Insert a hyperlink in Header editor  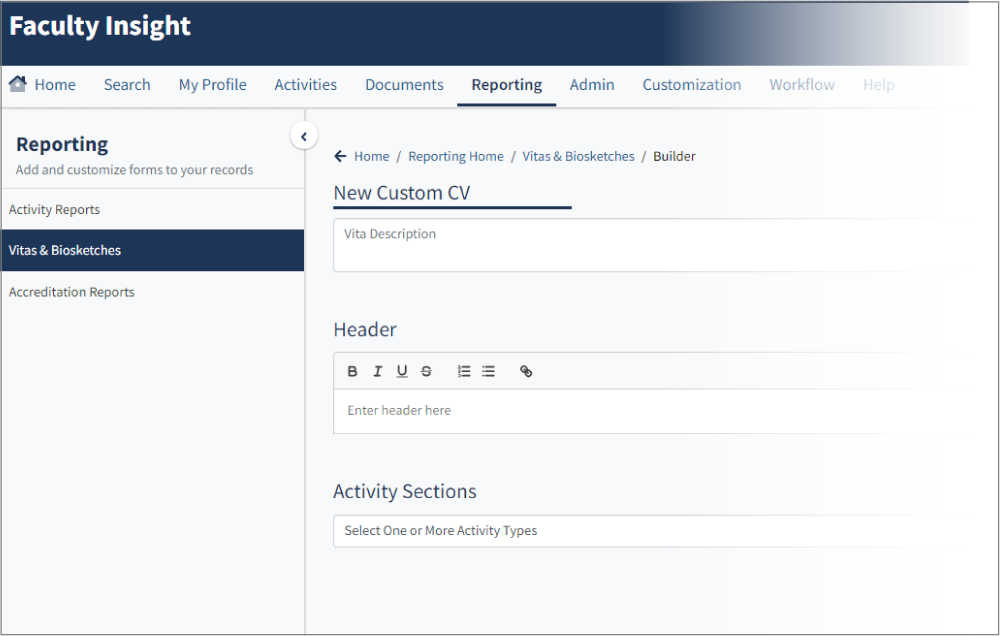point(526,371)
